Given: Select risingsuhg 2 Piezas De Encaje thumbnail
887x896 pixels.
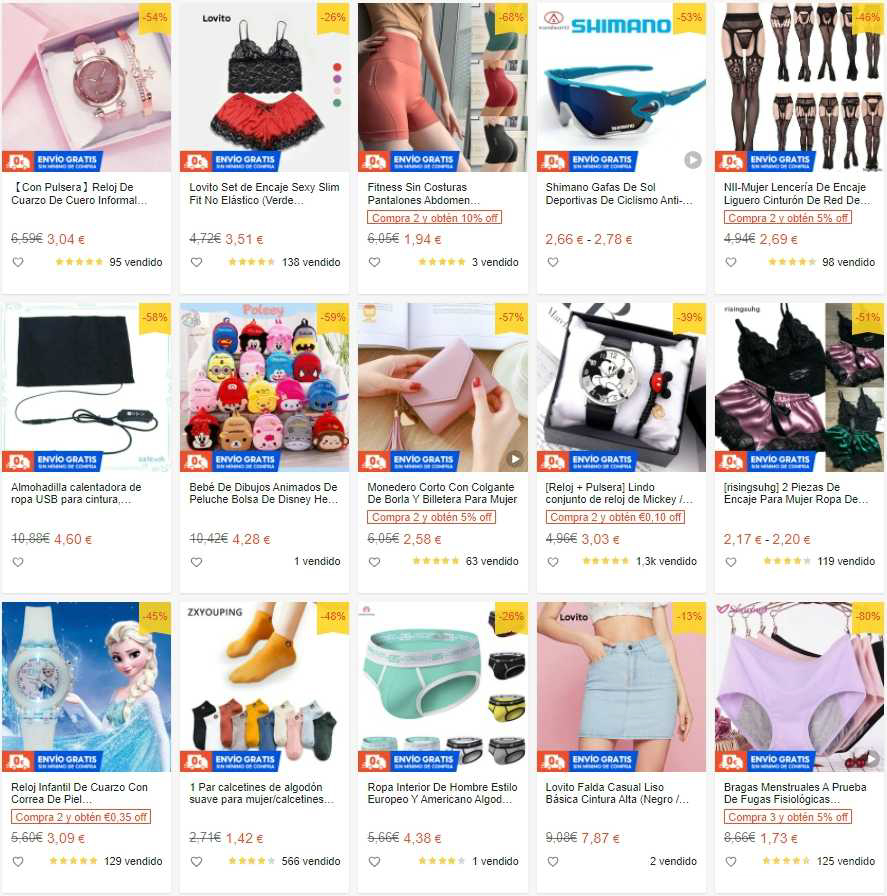Looking at the screenshot, I should [x=799, y=387].
